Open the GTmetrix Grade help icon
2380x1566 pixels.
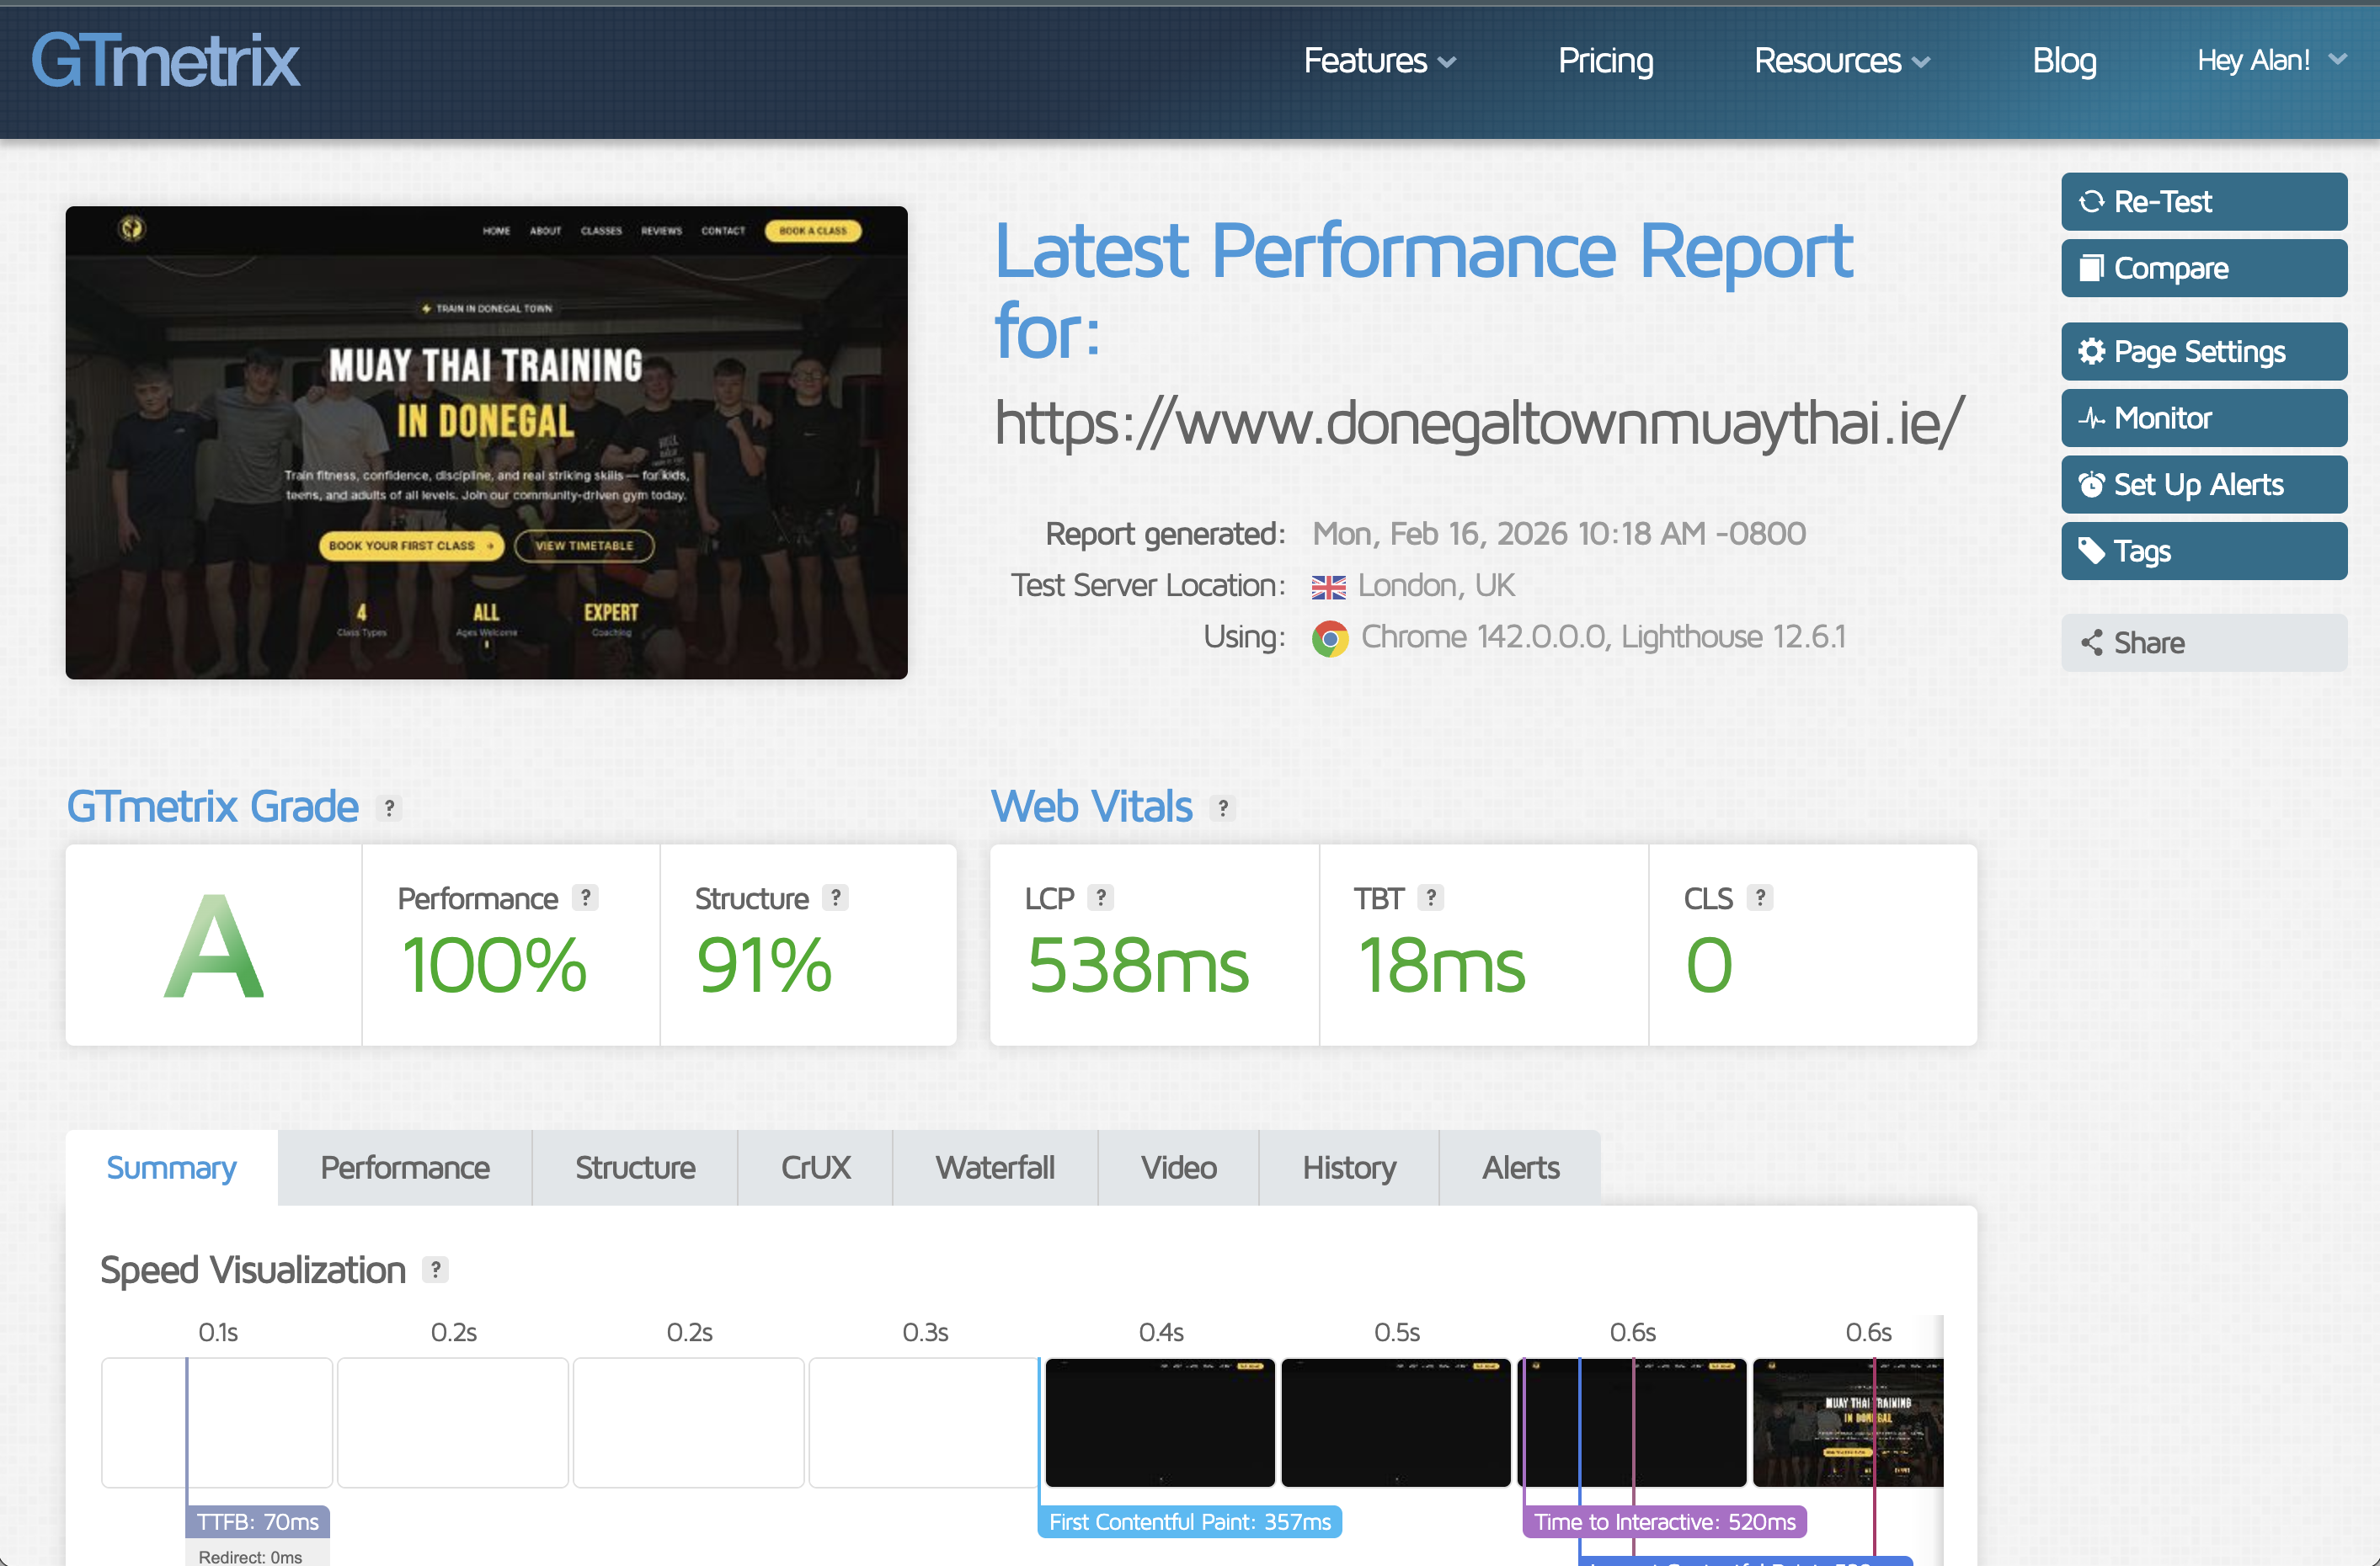click(389, 807)
